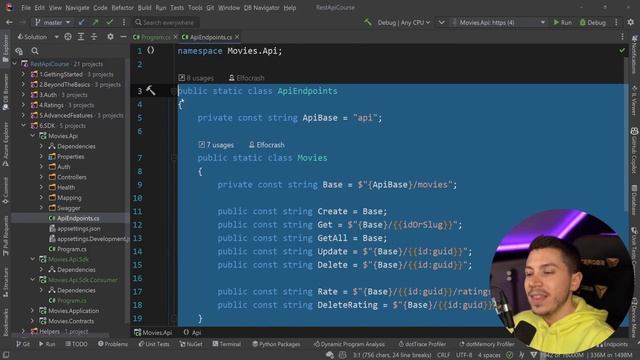The width and height of the screenshot is (640, 360).
Task: Click the search icon in Solution explorer
Action: point(35,51)
